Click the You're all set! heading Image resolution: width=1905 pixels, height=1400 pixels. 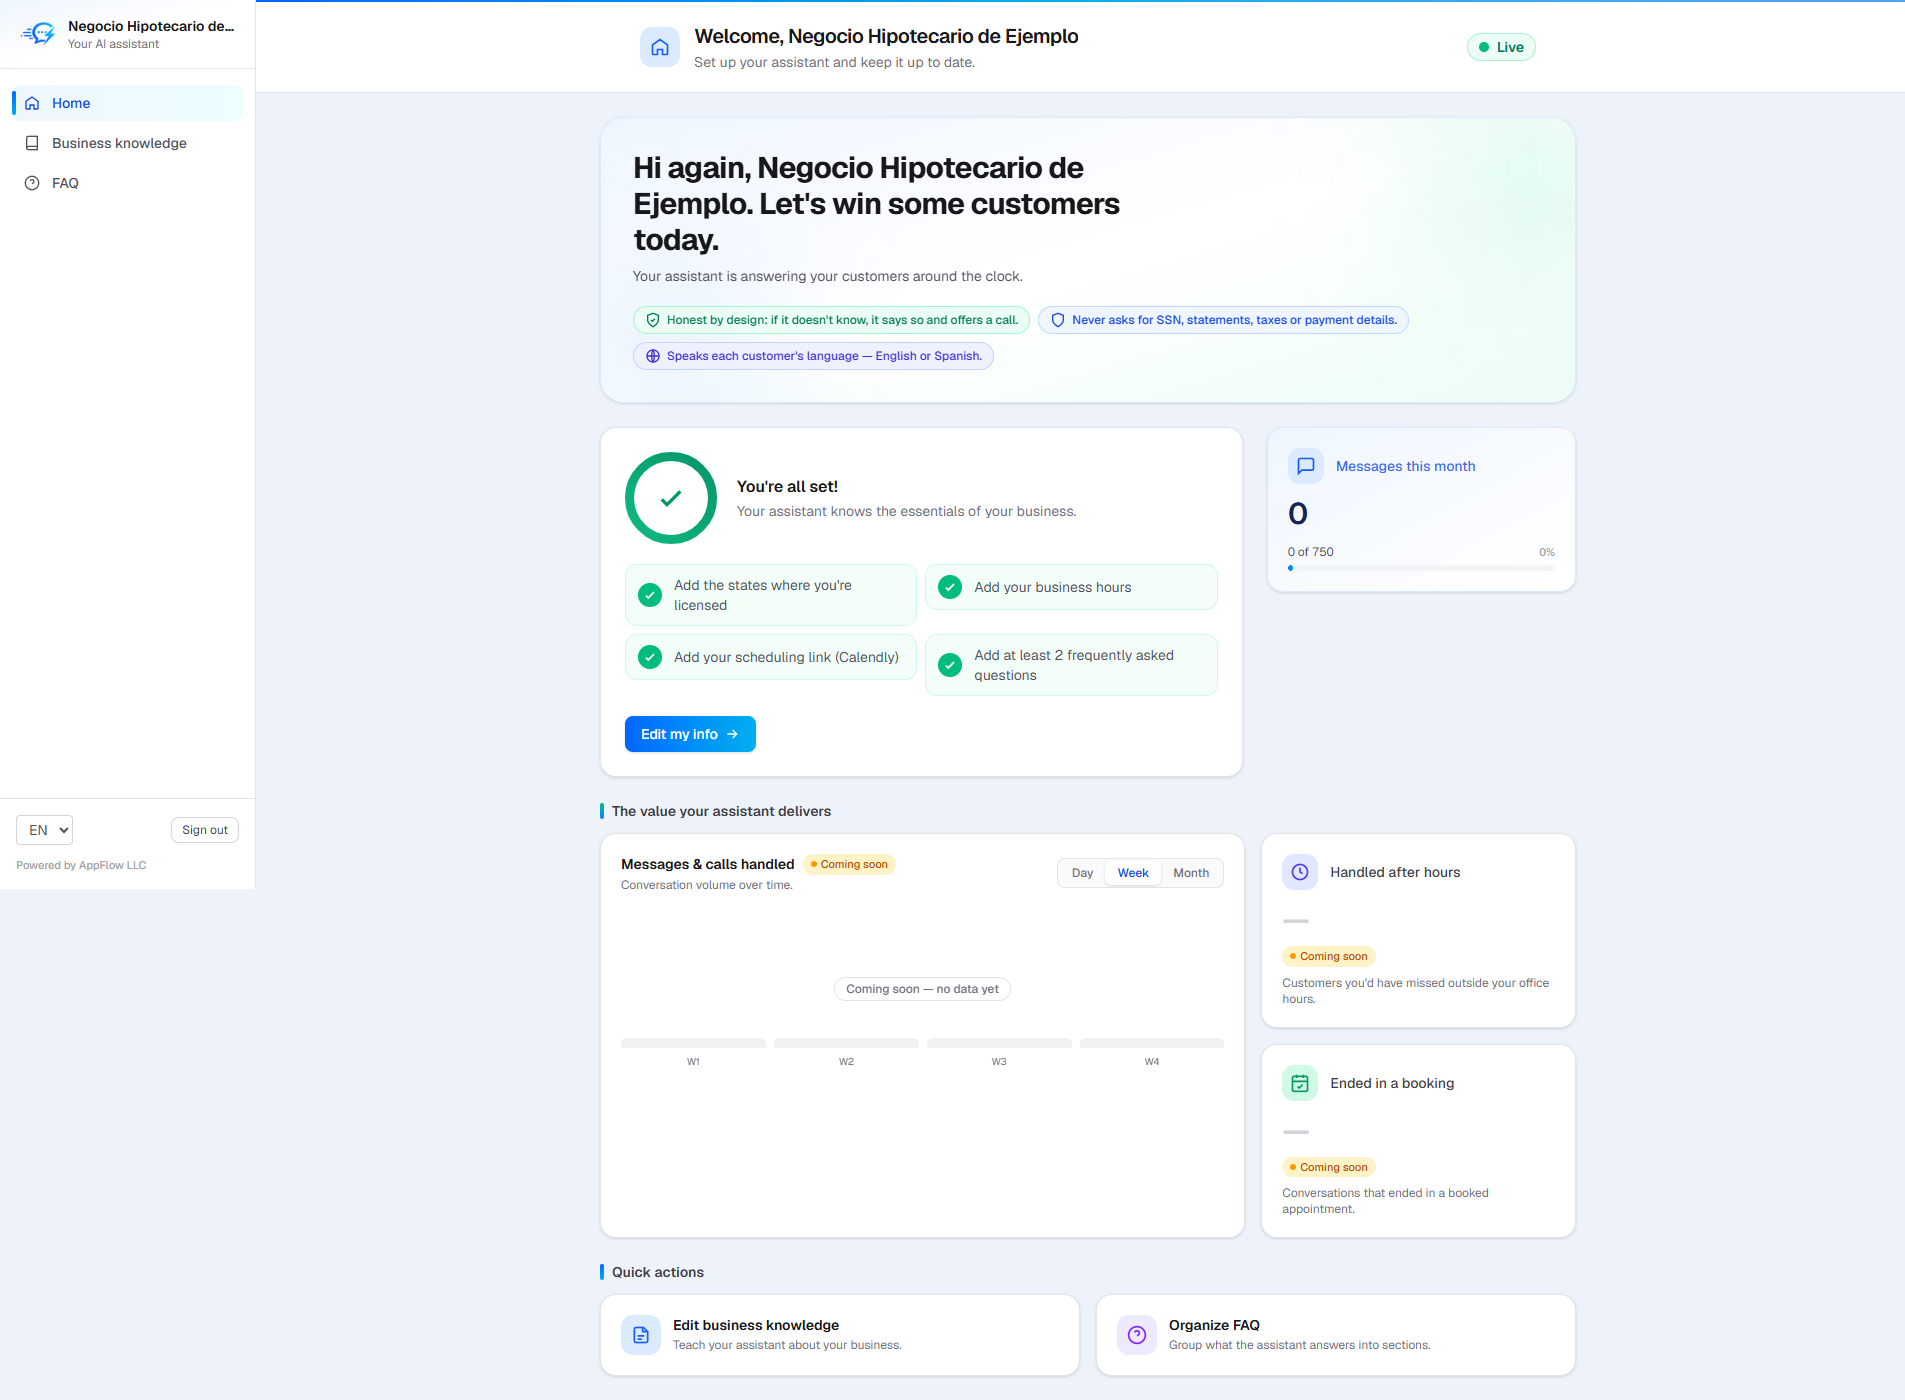787,486
